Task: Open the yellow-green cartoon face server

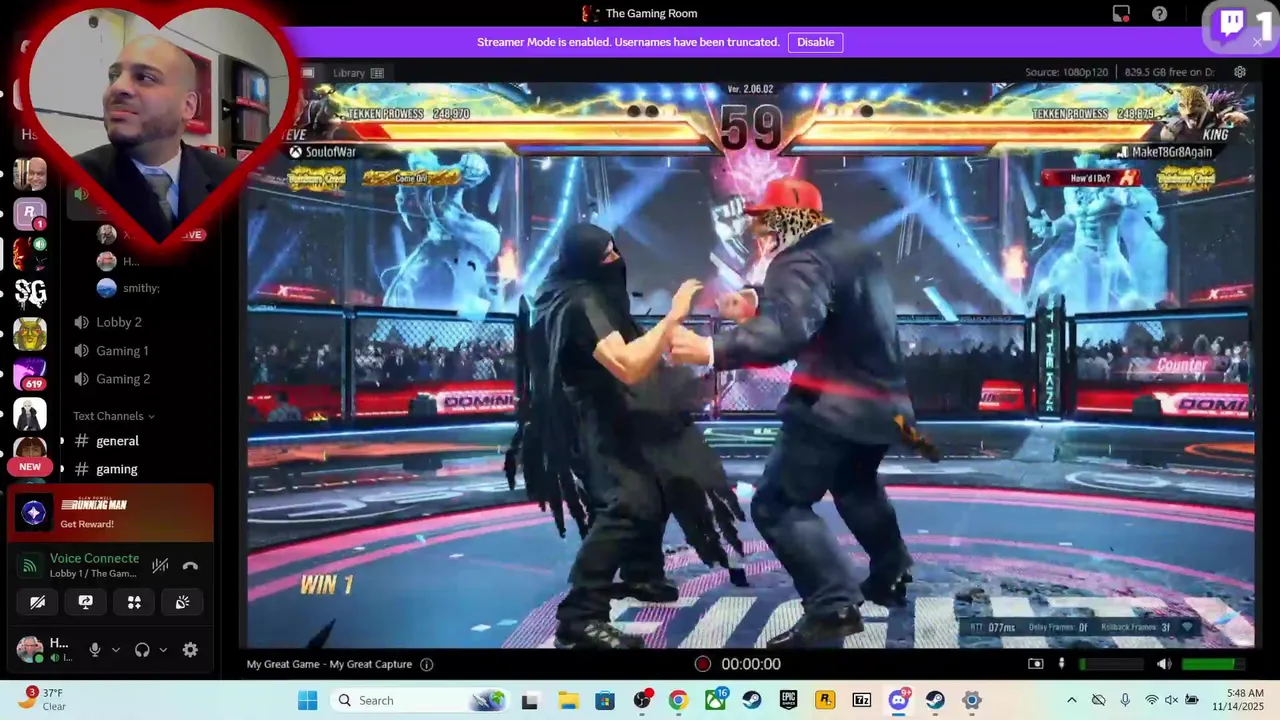Action: click(30, 333)
